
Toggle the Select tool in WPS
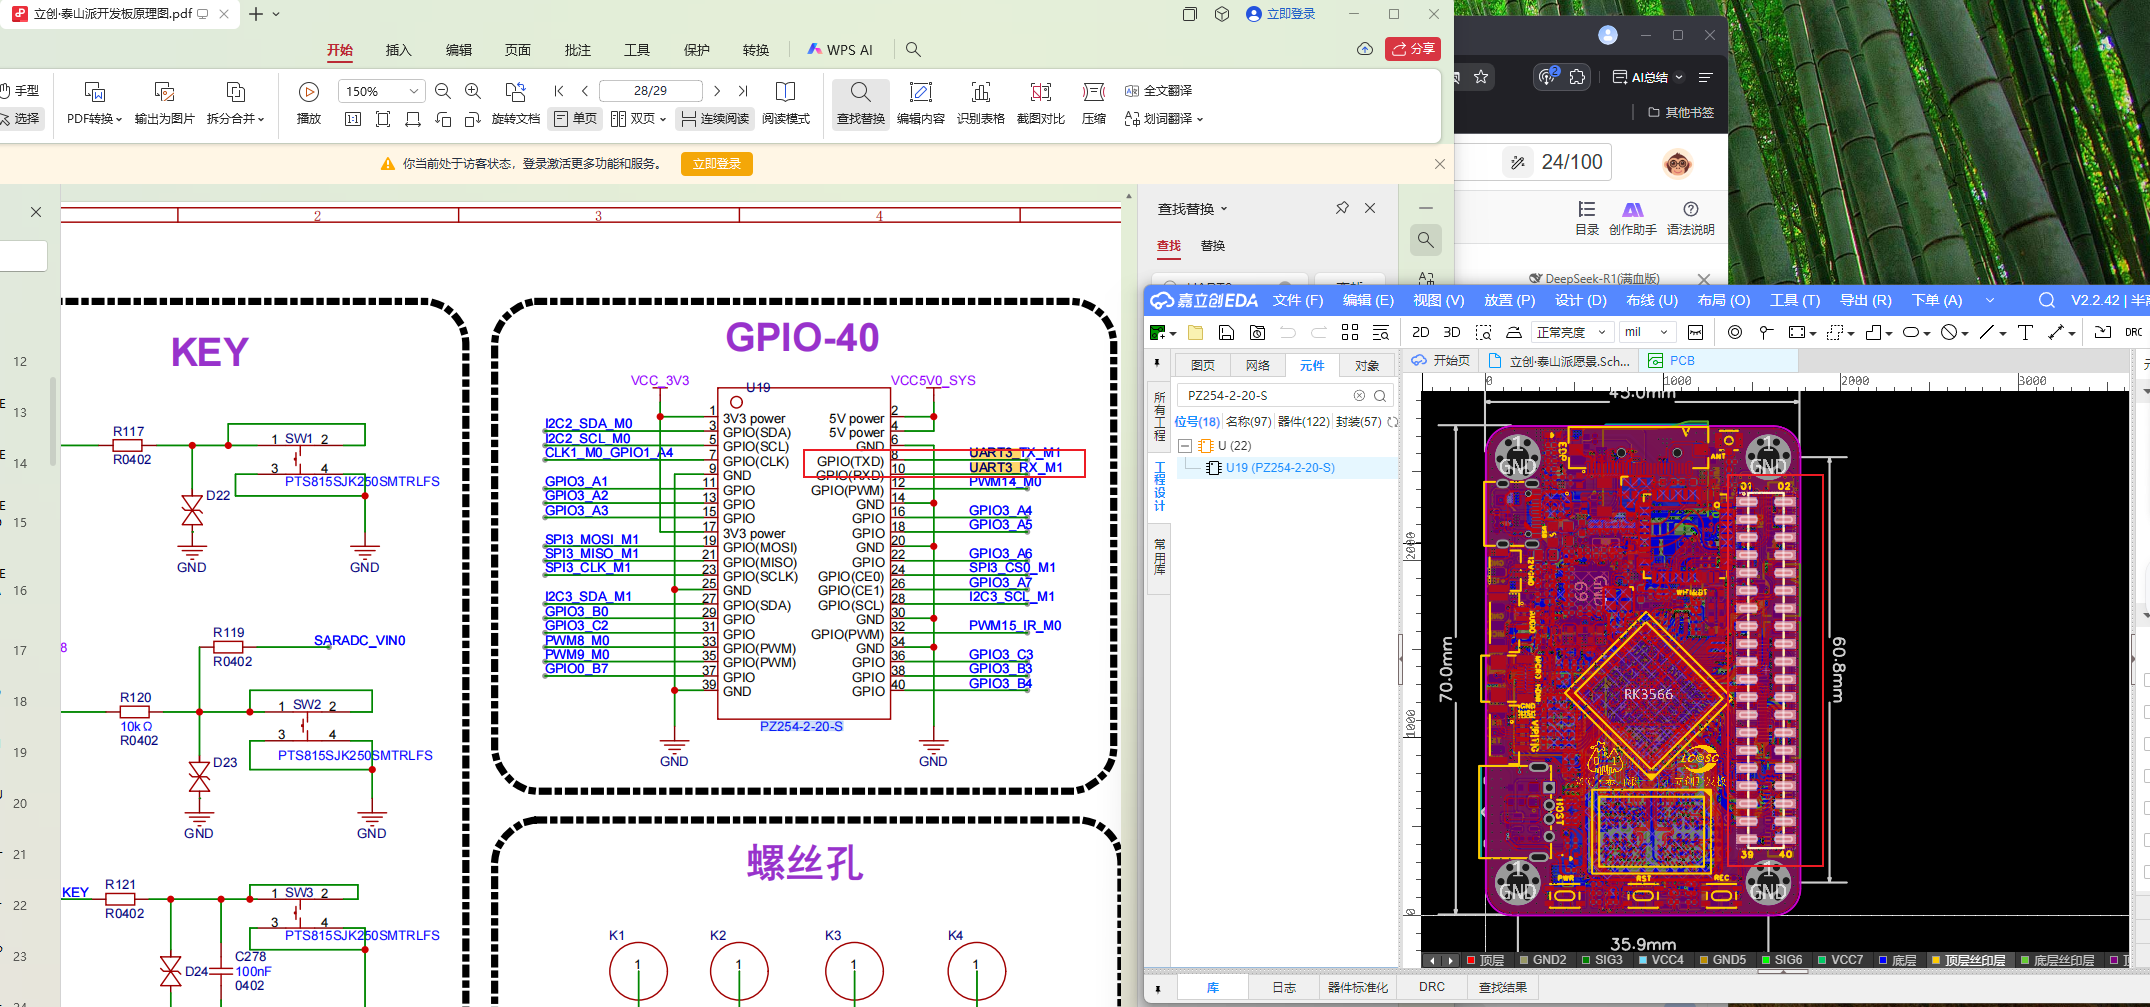20,119
